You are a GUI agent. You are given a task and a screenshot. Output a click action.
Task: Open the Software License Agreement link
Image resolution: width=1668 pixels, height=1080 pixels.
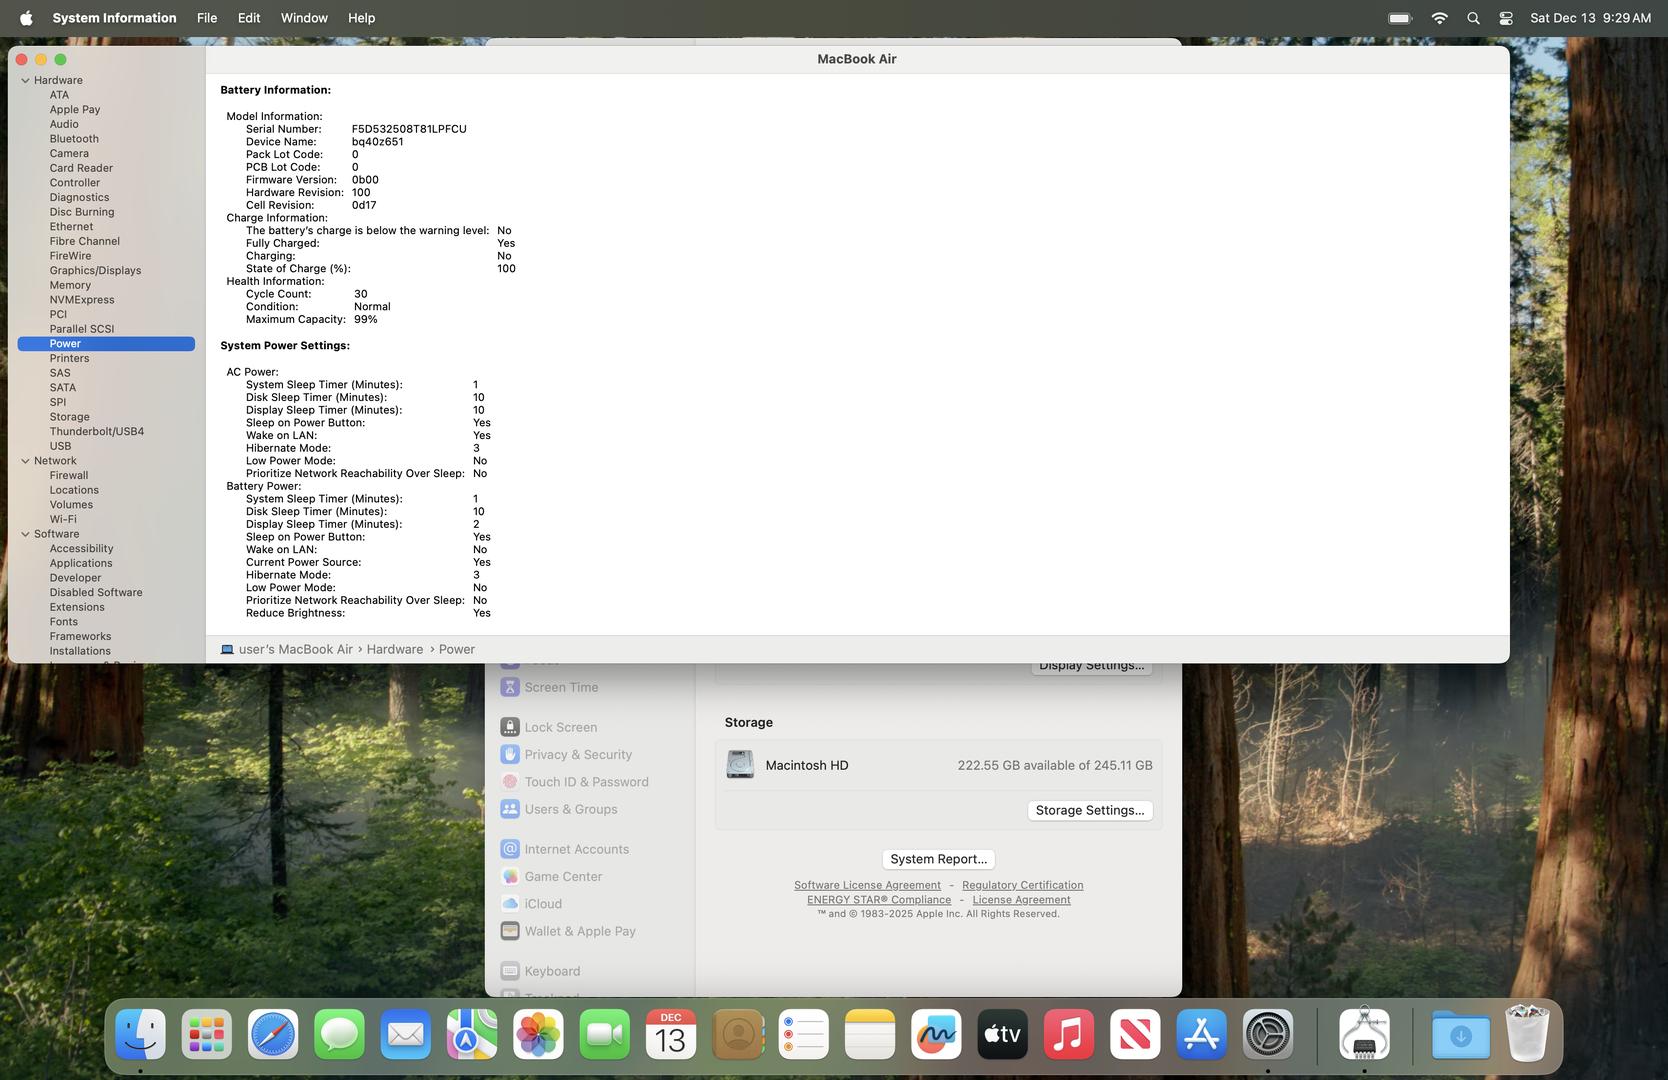867,885
